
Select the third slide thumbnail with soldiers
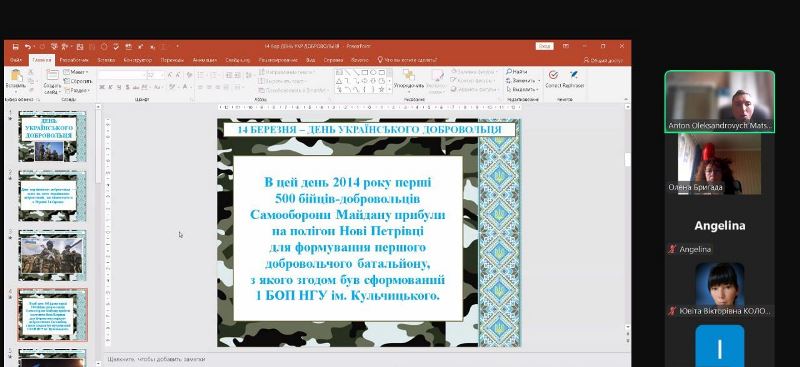(52, 256)
